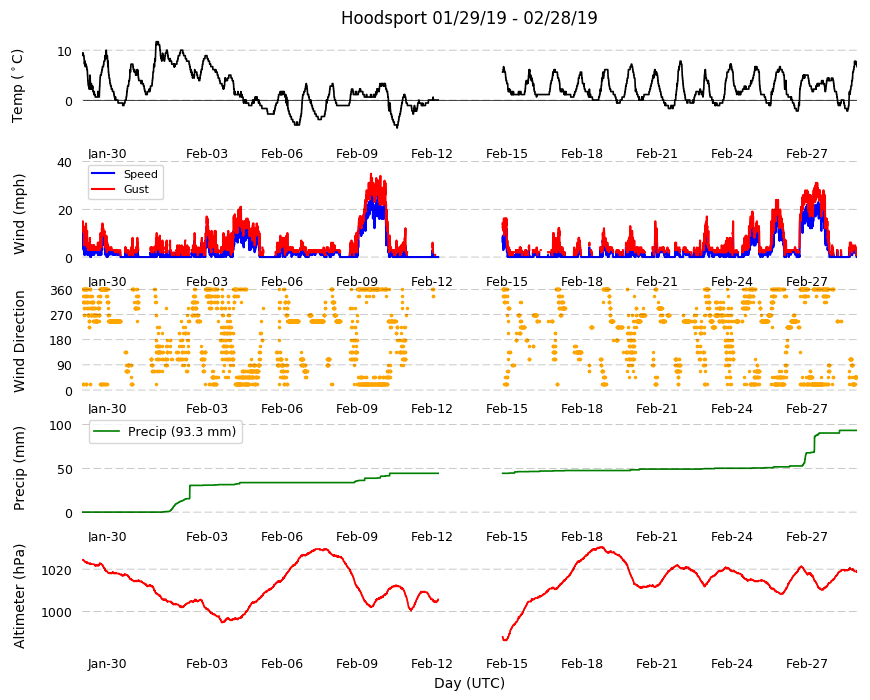This screenshot has width=870, height=700.
Task: Click Jan-30 tick under the altimeter plot
Action: click(x=107, y=663)
